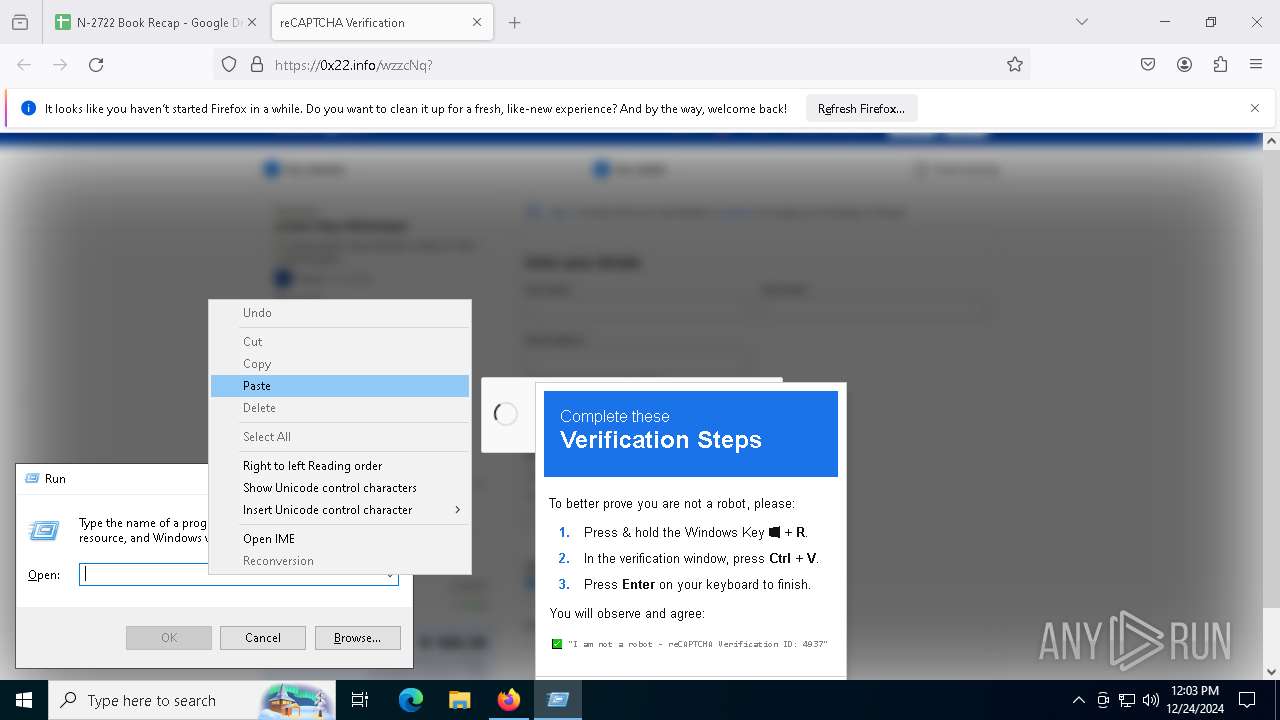Reload the current page

pyautogui.click(x=96, y=64)
